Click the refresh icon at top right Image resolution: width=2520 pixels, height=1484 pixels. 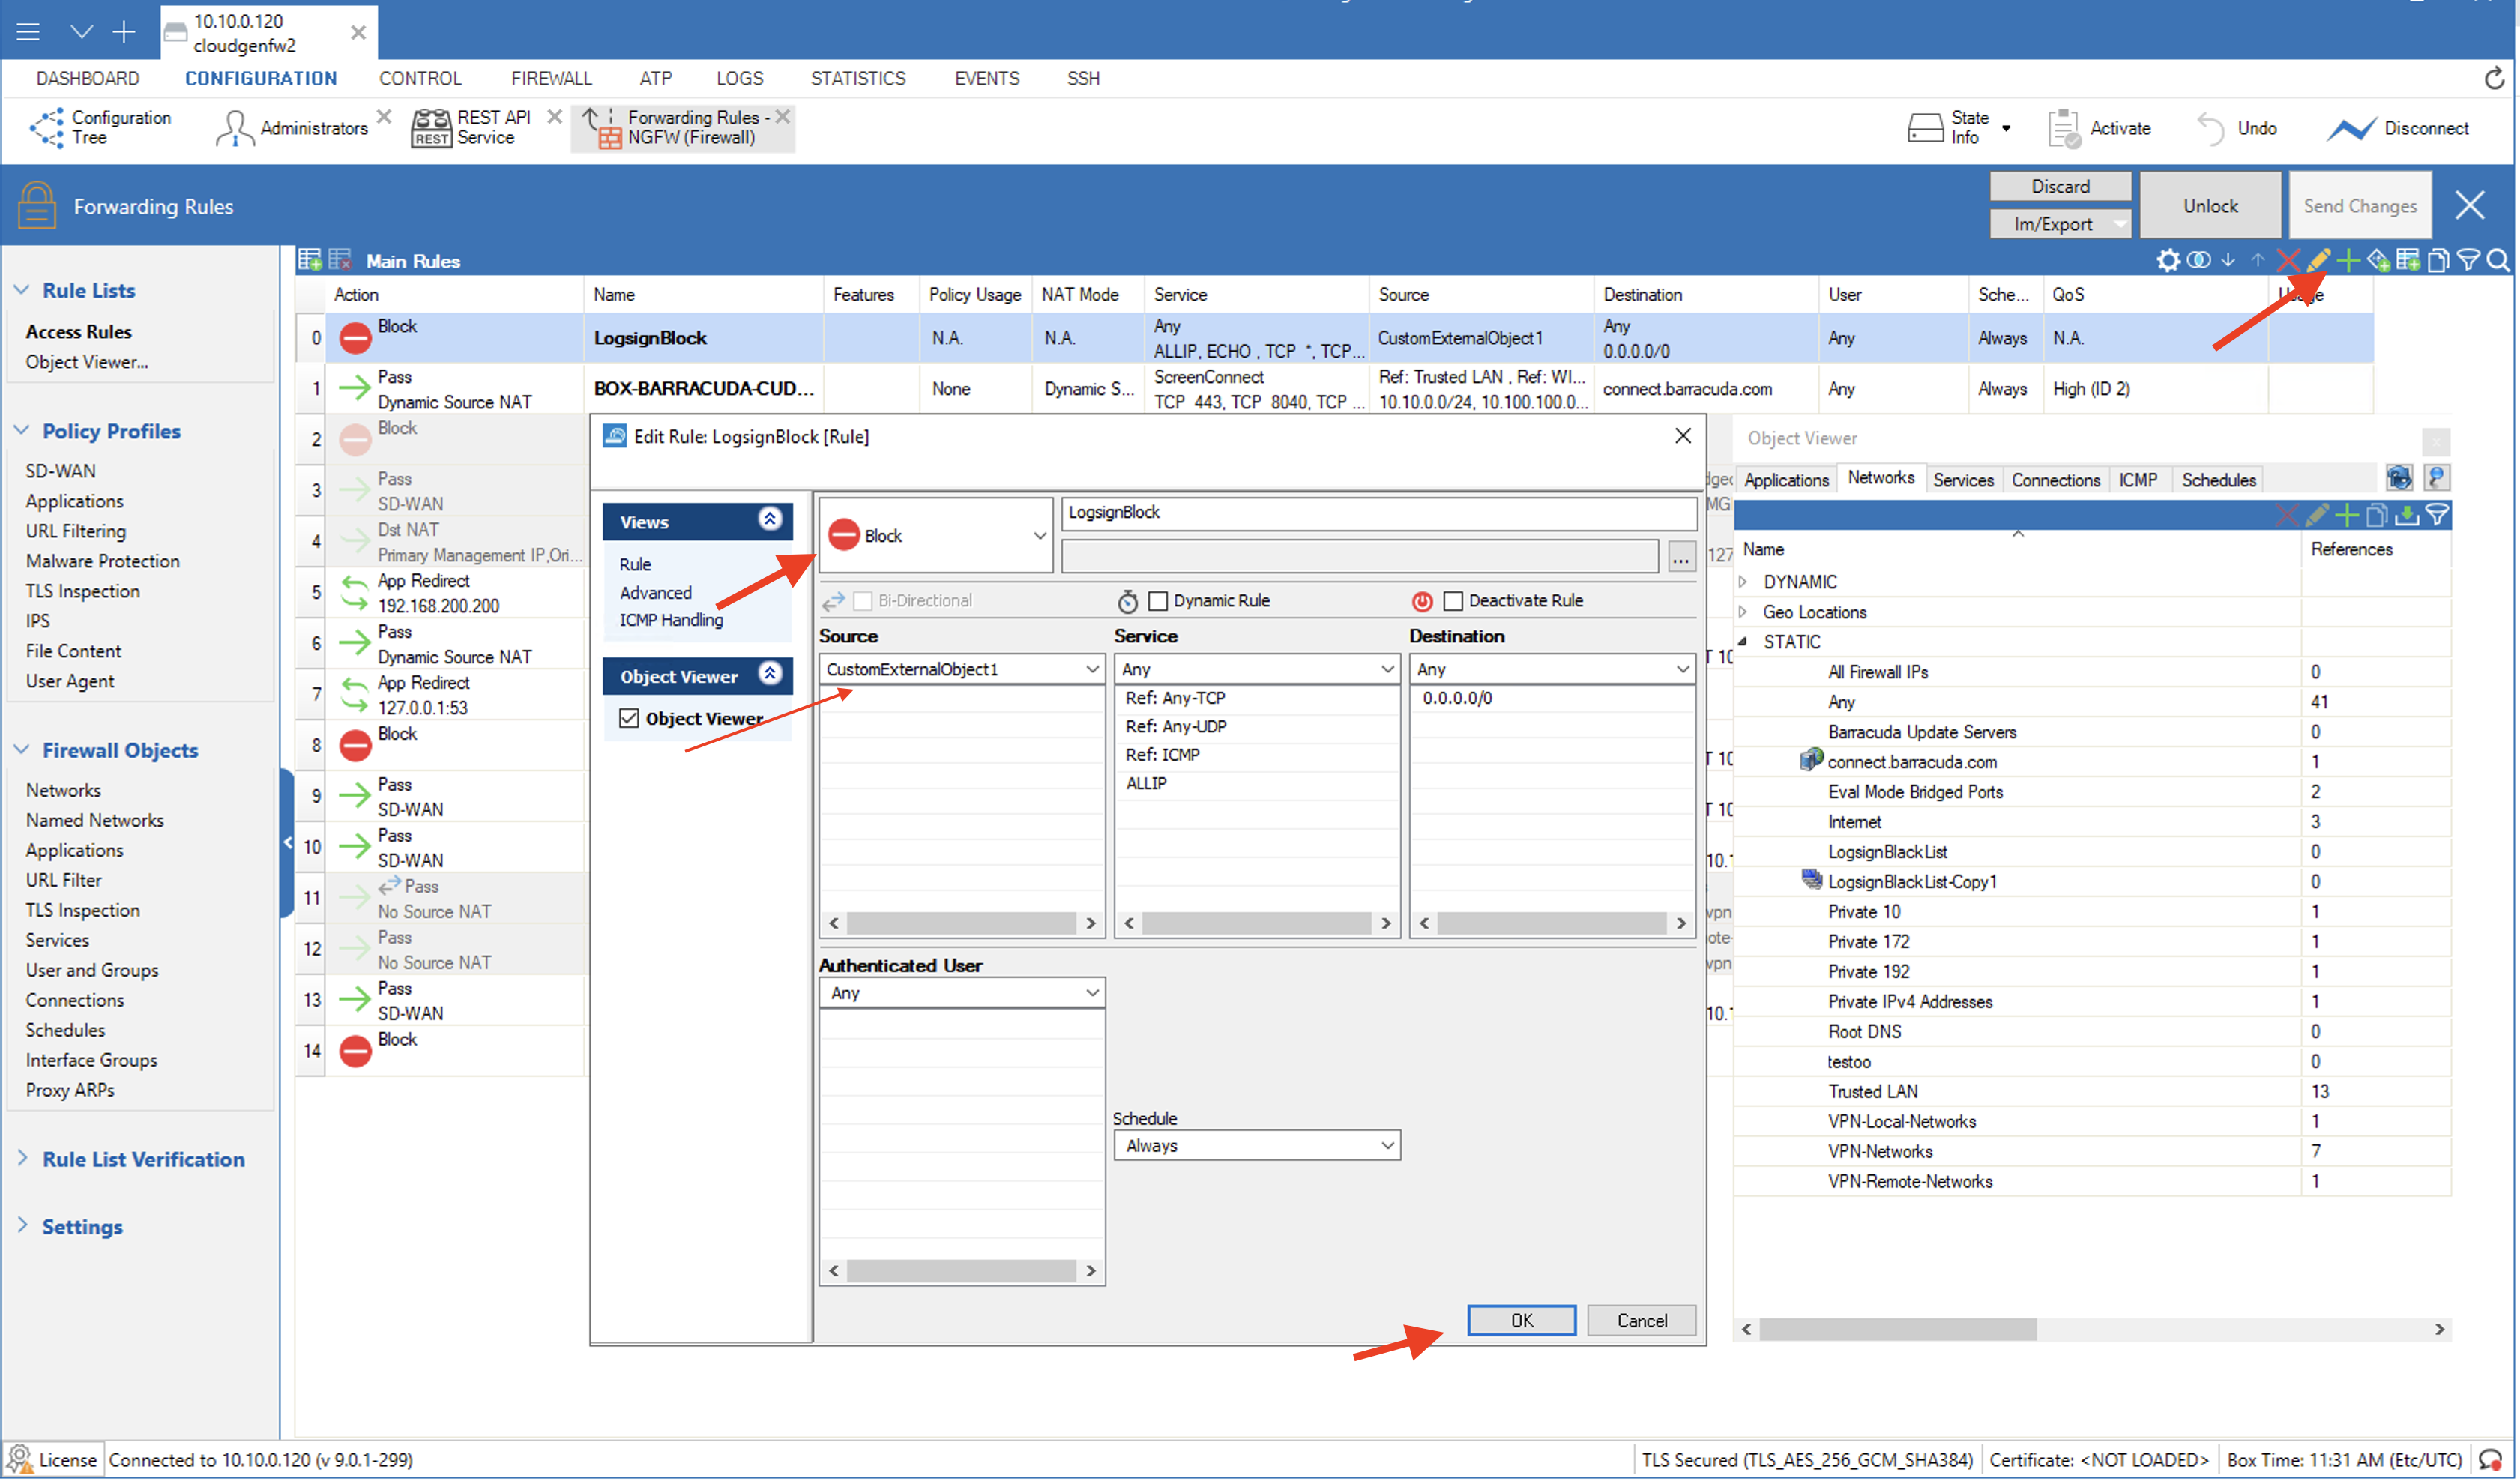click(2495, 78)
